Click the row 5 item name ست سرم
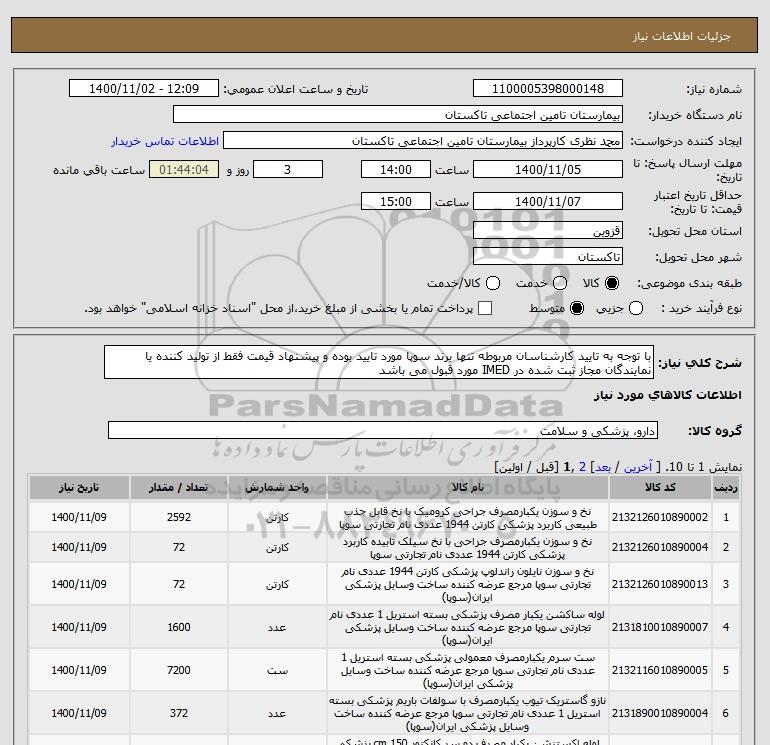The image size is (770, 745). click(468, 670)
